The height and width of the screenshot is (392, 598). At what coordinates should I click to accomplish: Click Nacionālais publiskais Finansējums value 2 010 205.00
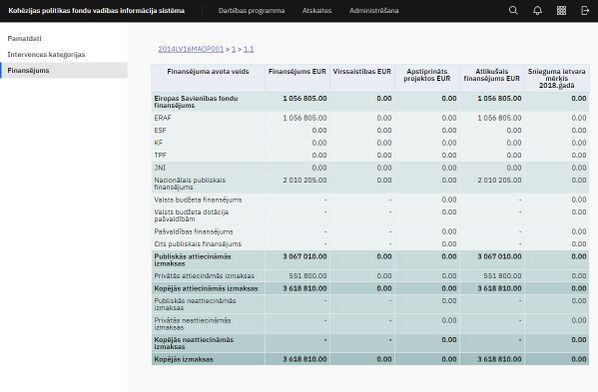point(305,180)
